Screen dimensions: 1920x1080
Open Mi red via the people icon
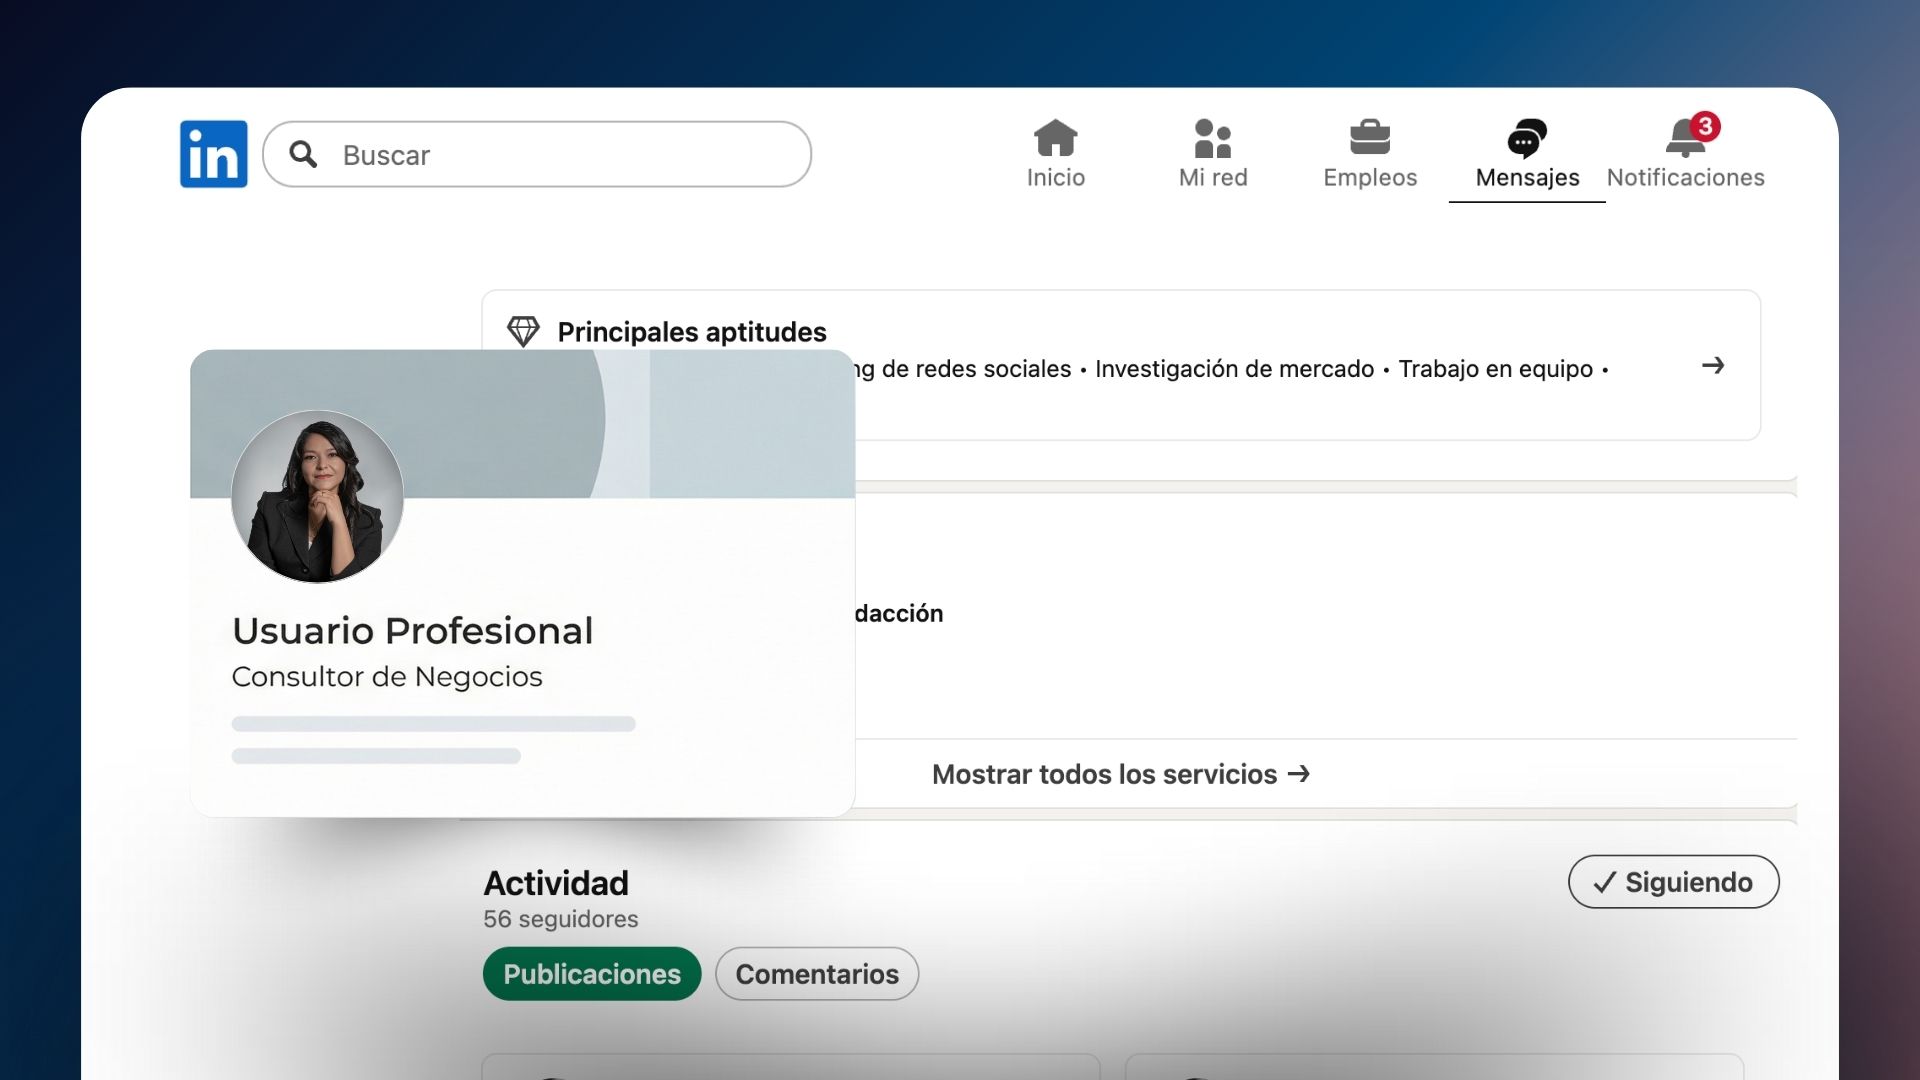click(1212, 138)
